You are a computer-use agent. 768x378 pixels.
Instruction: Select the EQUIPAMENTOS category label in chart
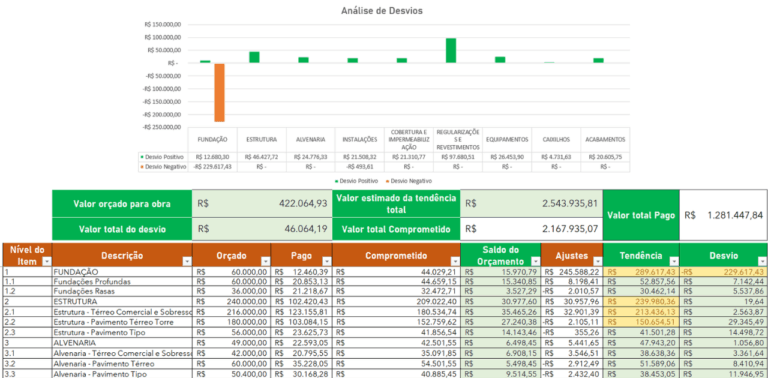(x=507, y=140)
